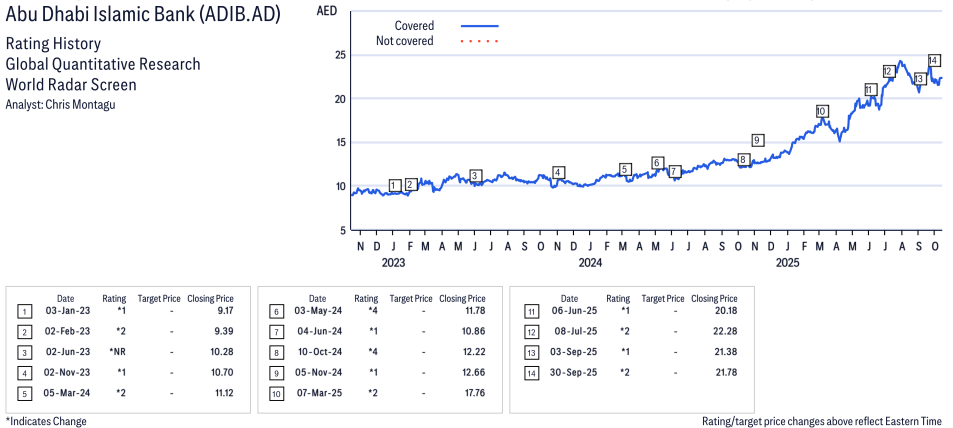Select marker 10 on the price chart

point(821,111)
